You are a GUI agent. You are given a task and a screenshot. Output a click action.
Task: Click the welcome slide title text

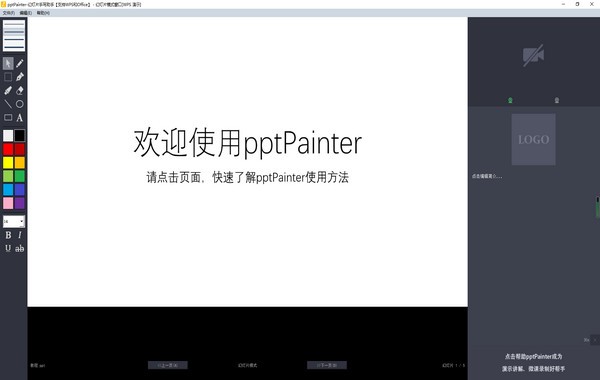tap(248, 143)
